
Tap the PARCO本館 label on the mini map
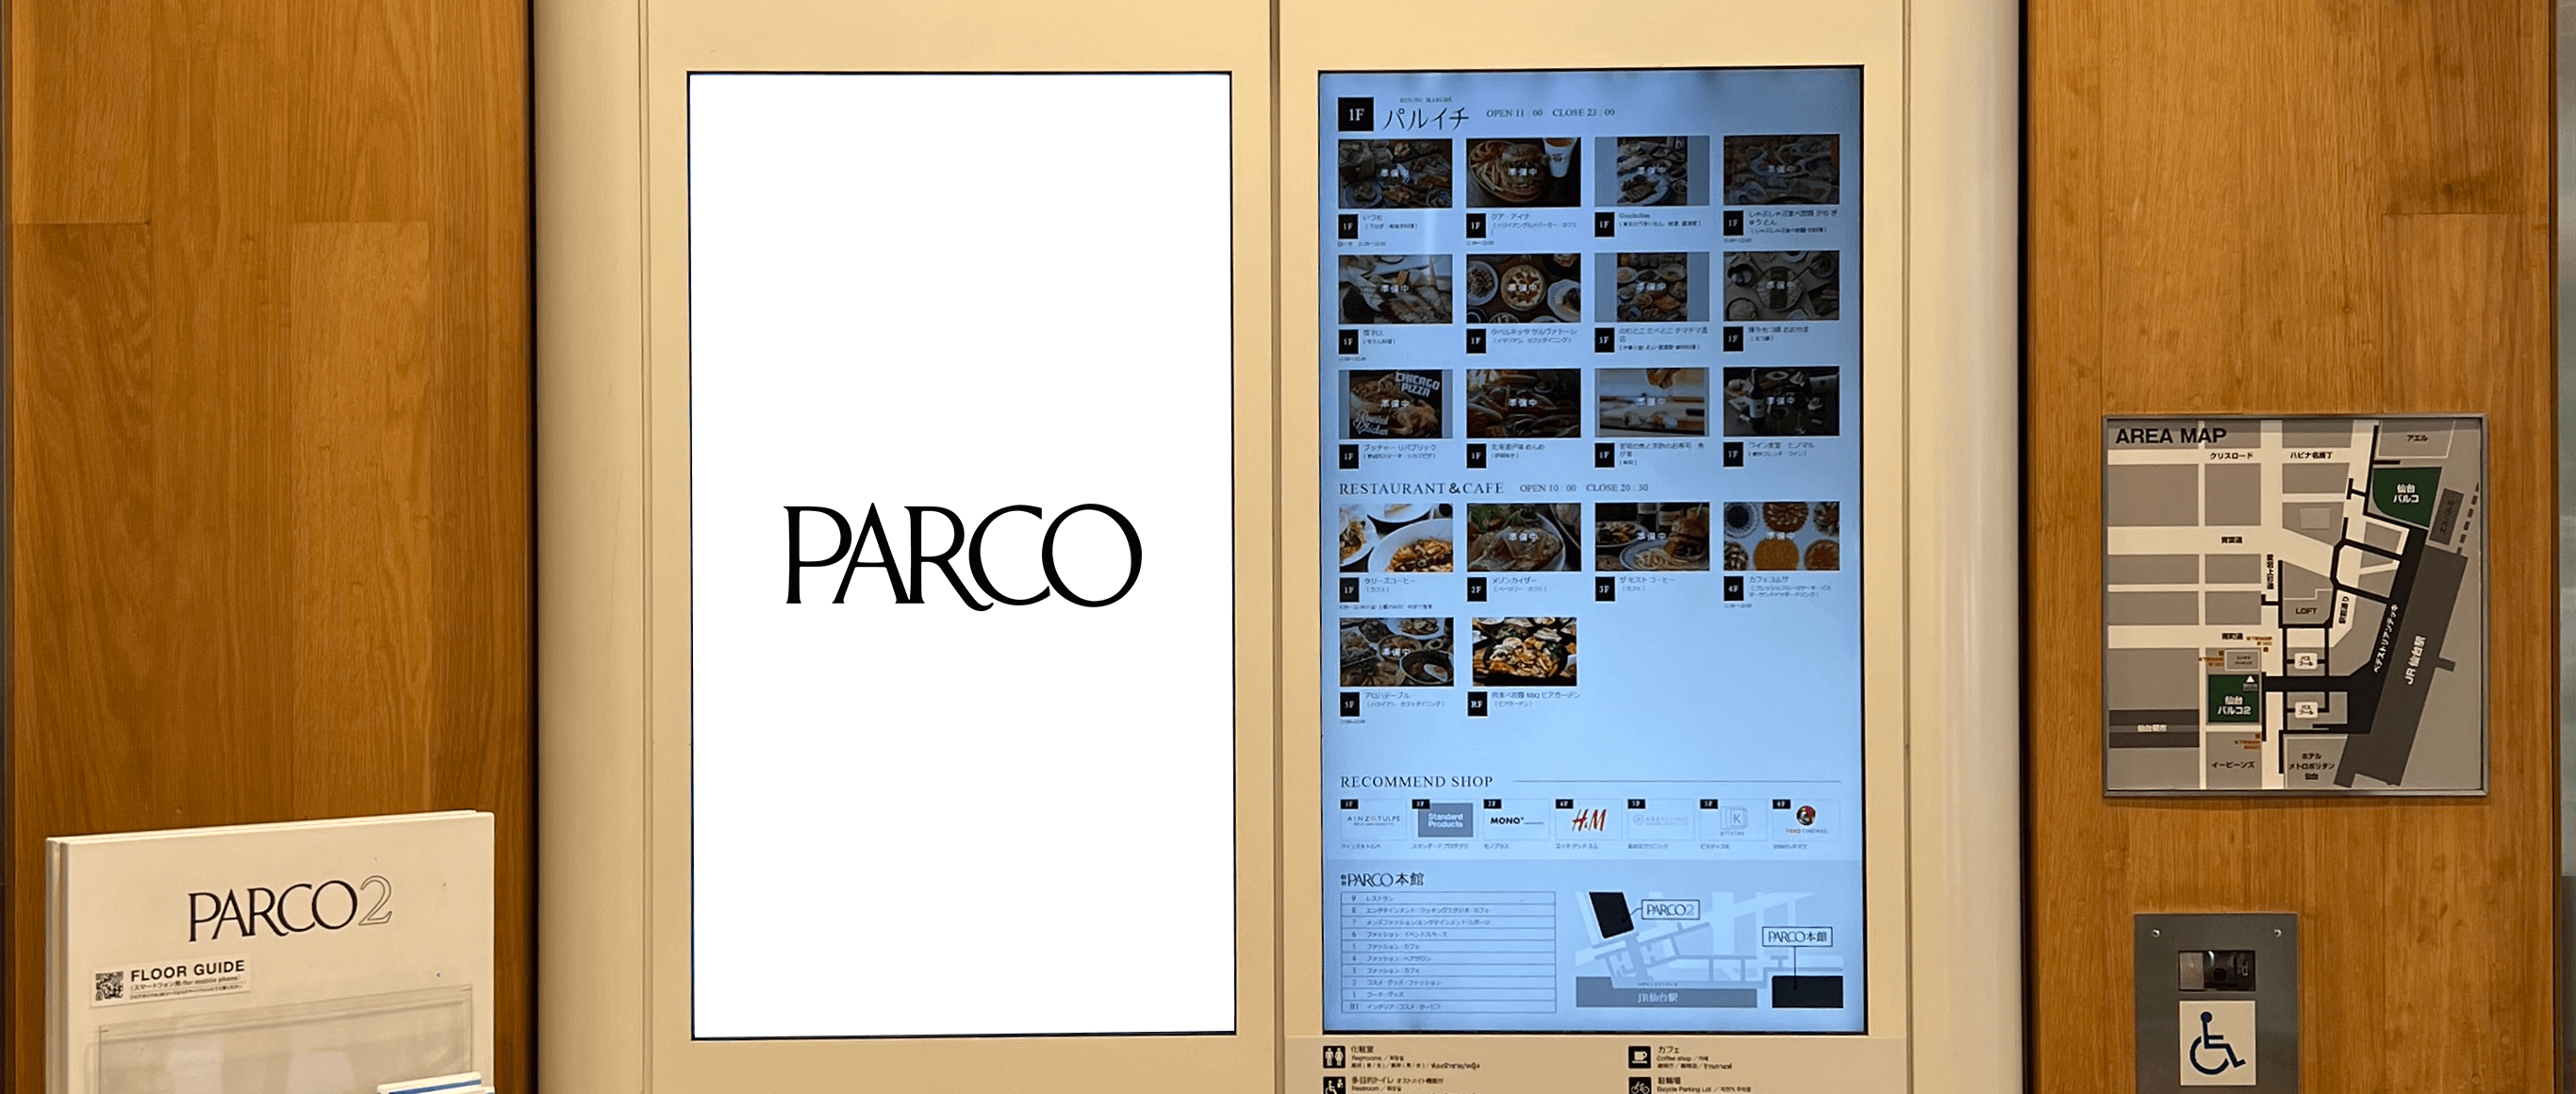pos(1797,937)
